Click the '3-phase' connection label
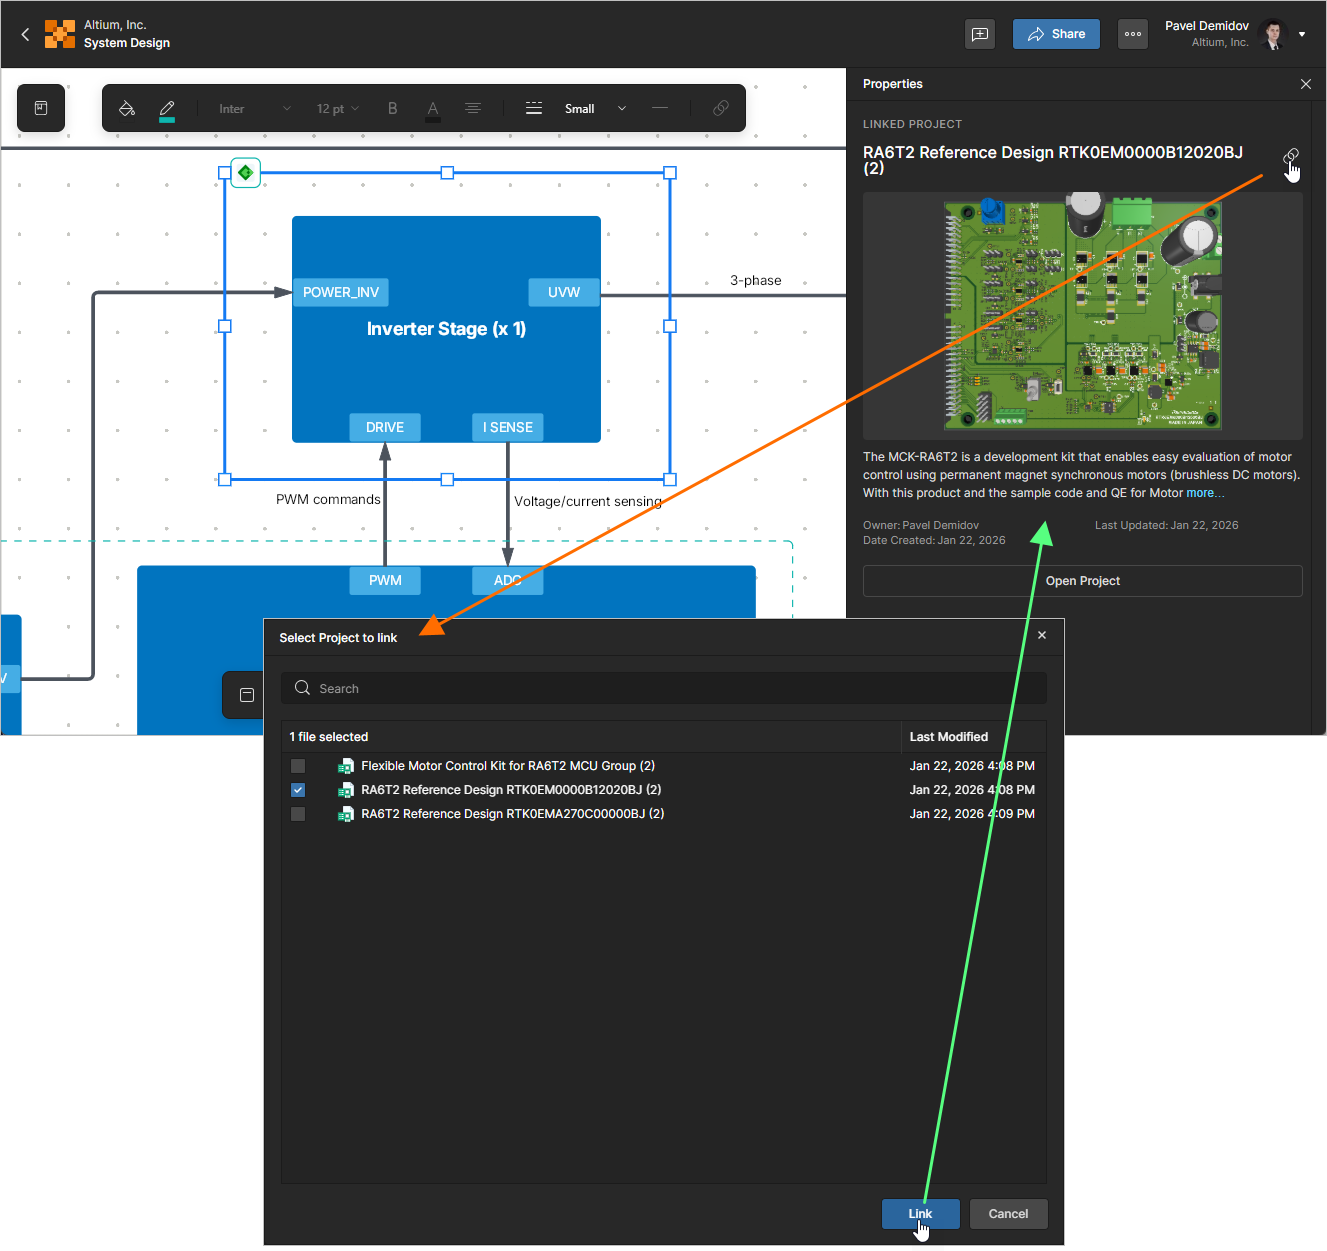 [756, 280]
